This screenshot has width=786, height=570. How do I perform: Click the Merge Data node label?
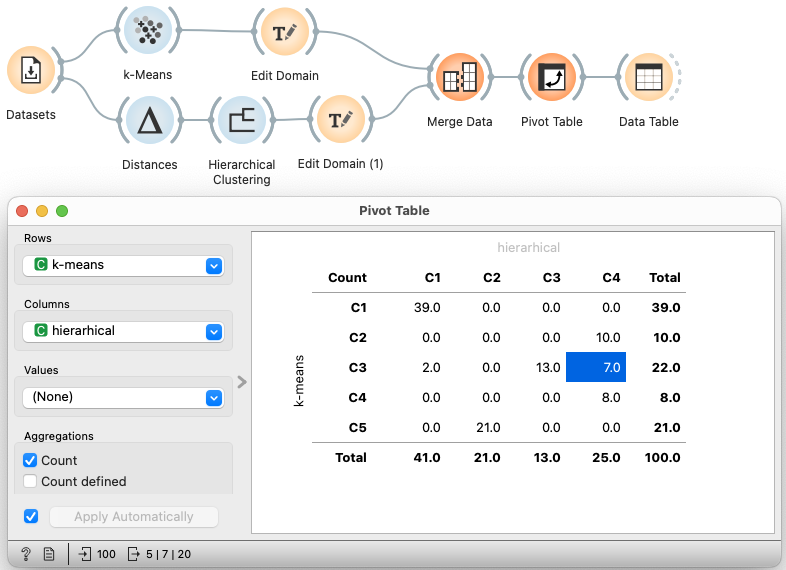pos(460,122)
